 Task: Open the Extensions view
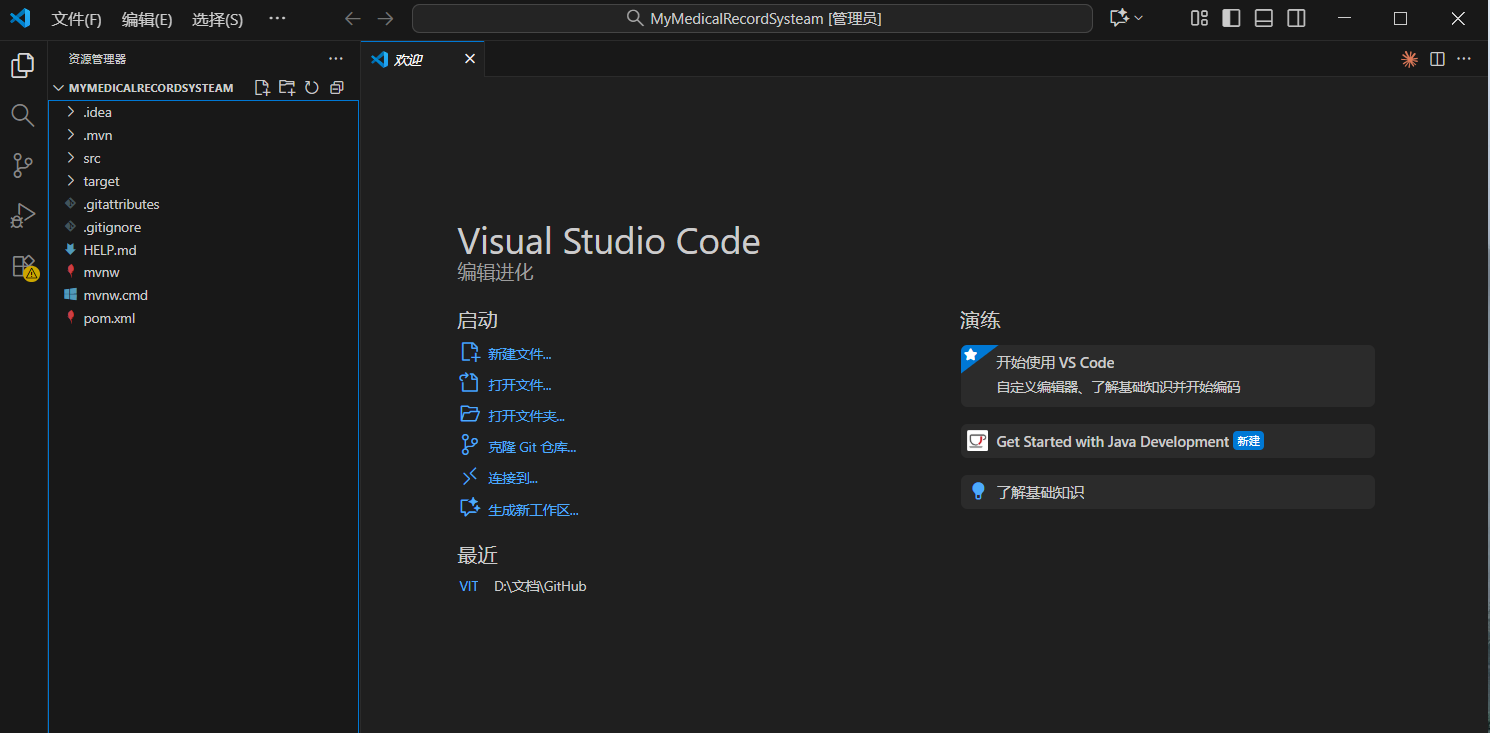point(22,267)
